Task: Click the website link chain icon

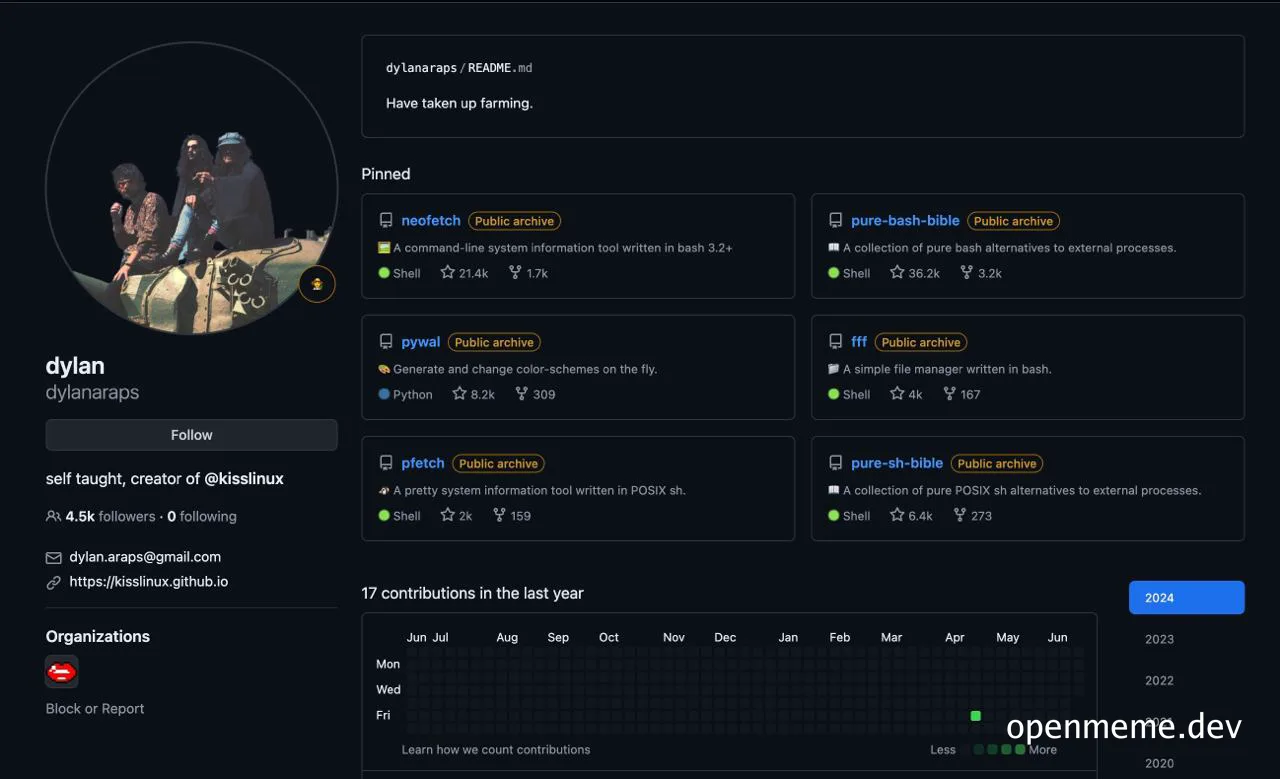Action: click(54, 582)
